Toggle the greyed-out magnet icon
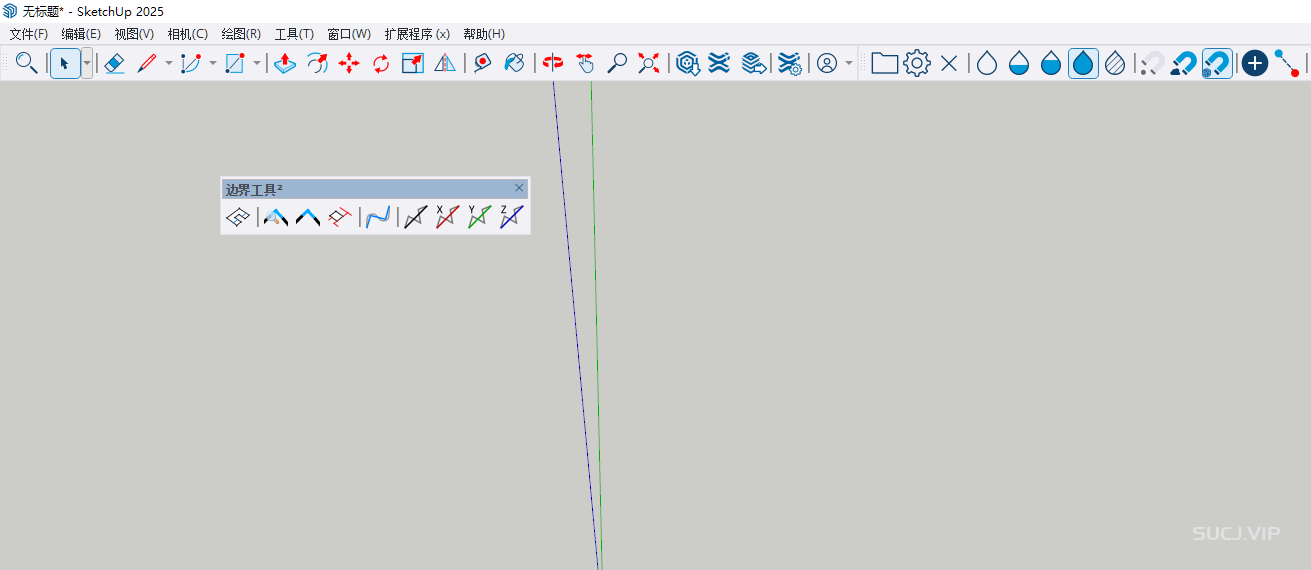Image resolution: width=1311 pixels, height=570 pixels. 1152,63
